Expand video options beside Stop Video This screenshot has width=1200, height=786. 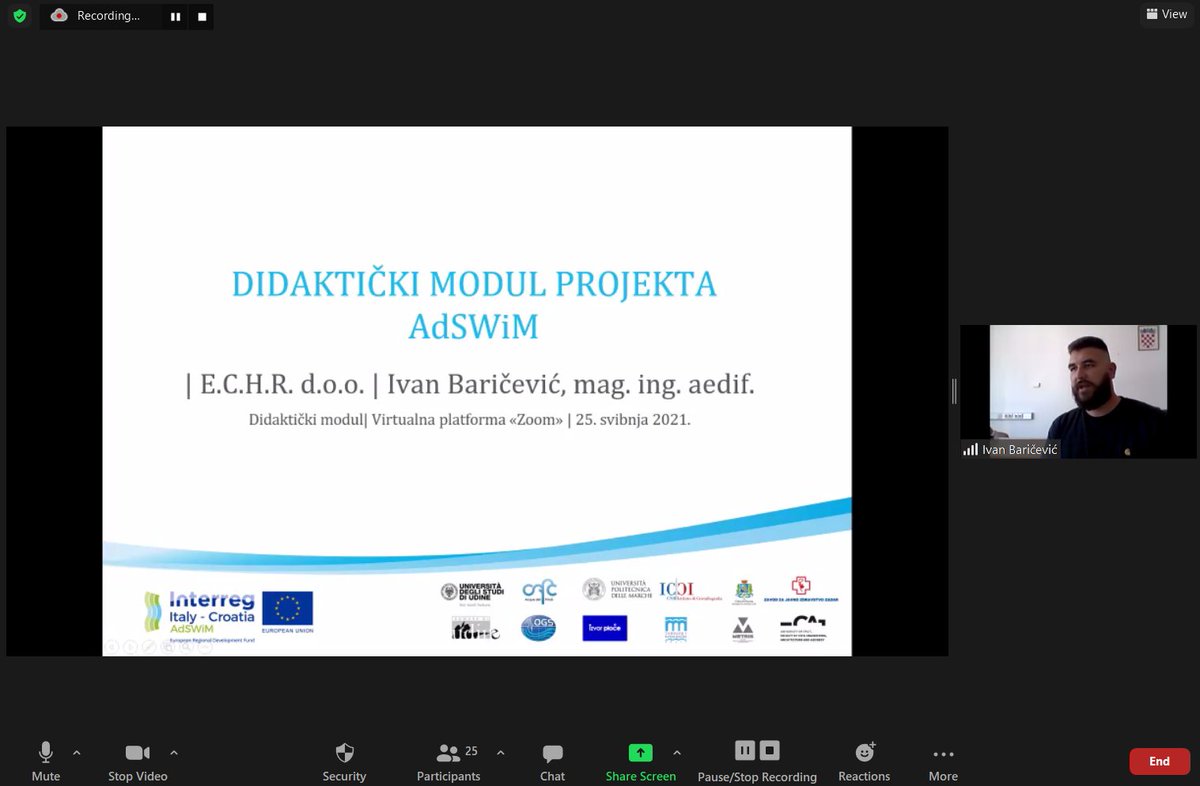(x=174, y=753)
